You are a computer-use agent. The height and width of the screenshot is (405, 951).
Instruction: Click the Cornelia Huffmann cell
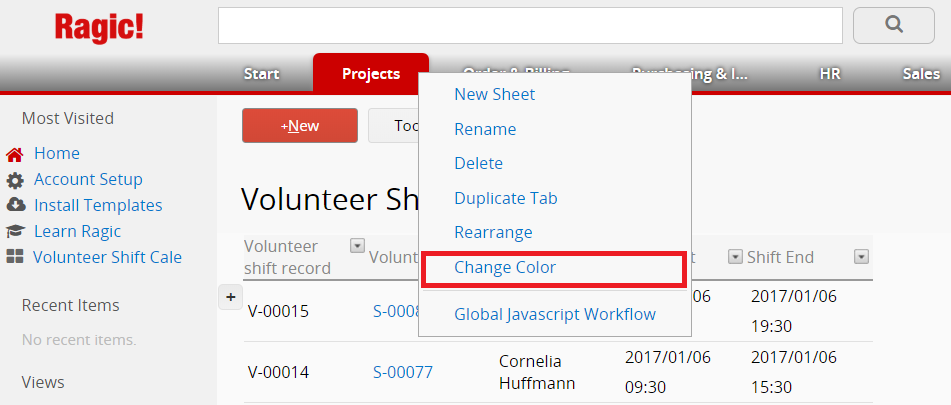coord(537,372)
